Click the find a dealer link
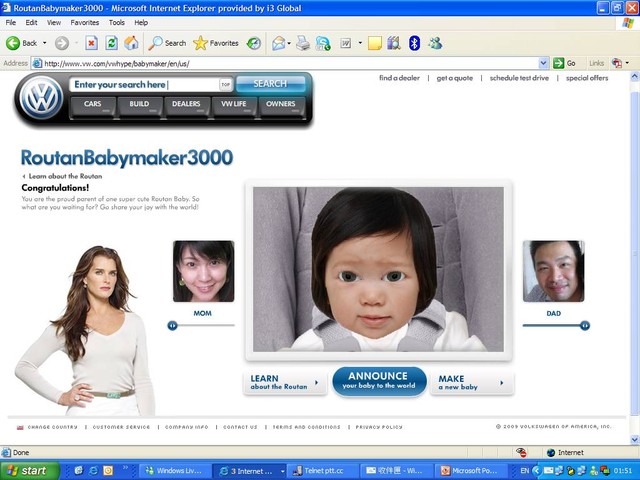This screenshot has width=640, height=480. tap(399, 78)
